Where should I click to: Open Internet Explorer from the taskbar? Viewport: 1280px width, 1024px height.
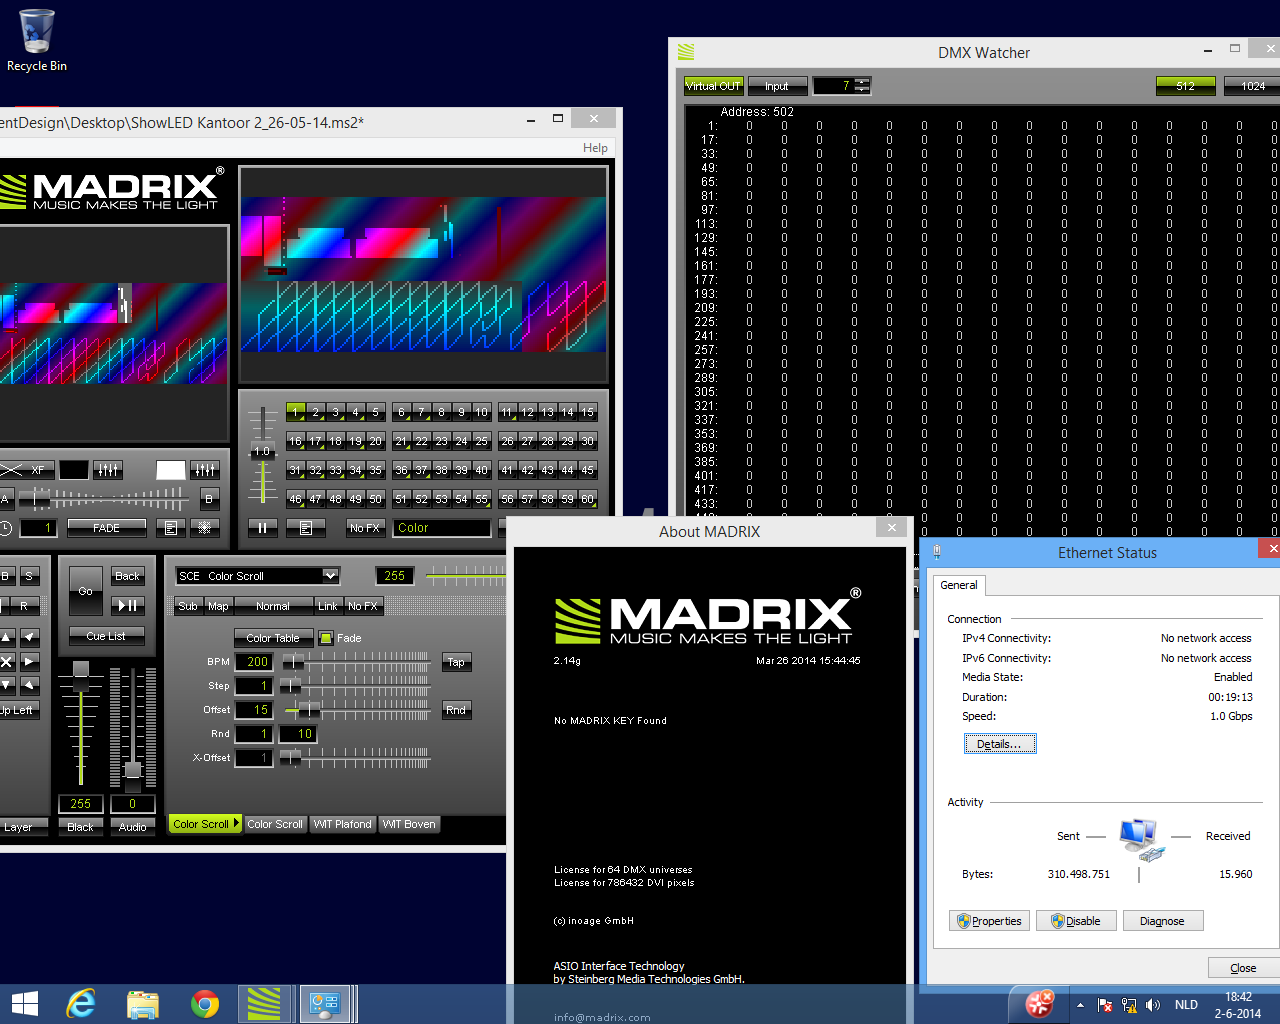[x=80, y=1004]
